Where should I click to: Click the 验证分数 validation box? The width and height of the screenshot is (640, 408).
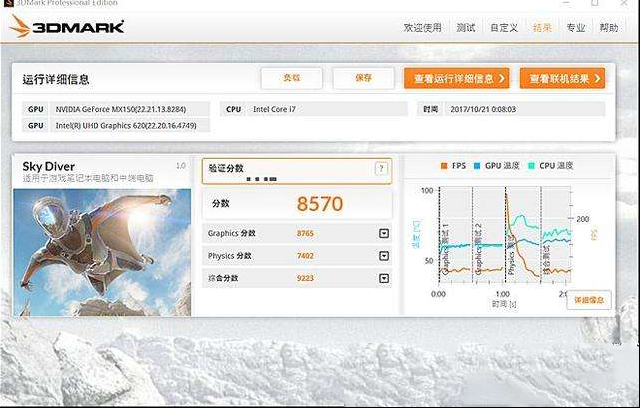[x=297, y=171]
